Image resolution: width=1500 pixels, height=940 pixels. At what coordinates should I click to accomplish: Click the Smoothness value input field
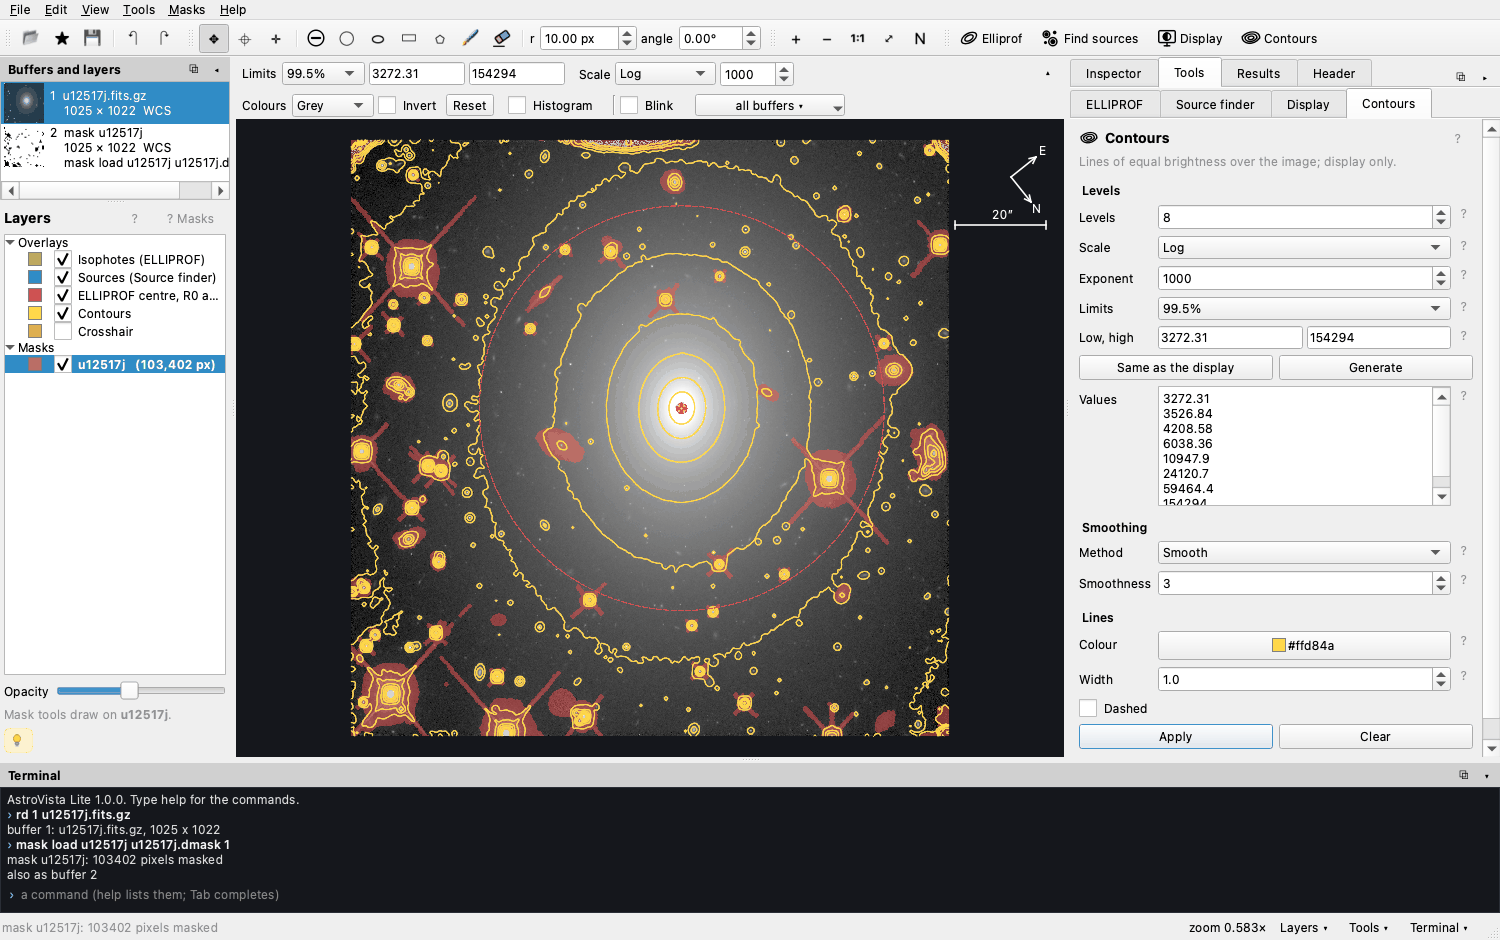1296,583
